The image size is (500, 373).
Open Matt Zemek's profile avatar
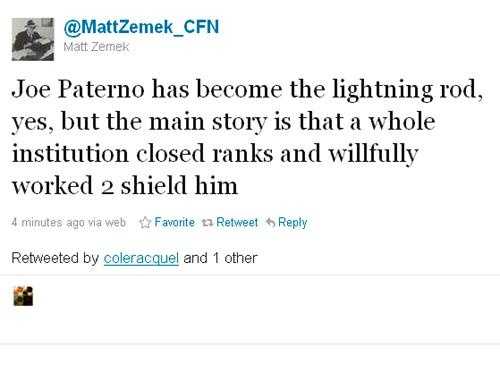33,39
